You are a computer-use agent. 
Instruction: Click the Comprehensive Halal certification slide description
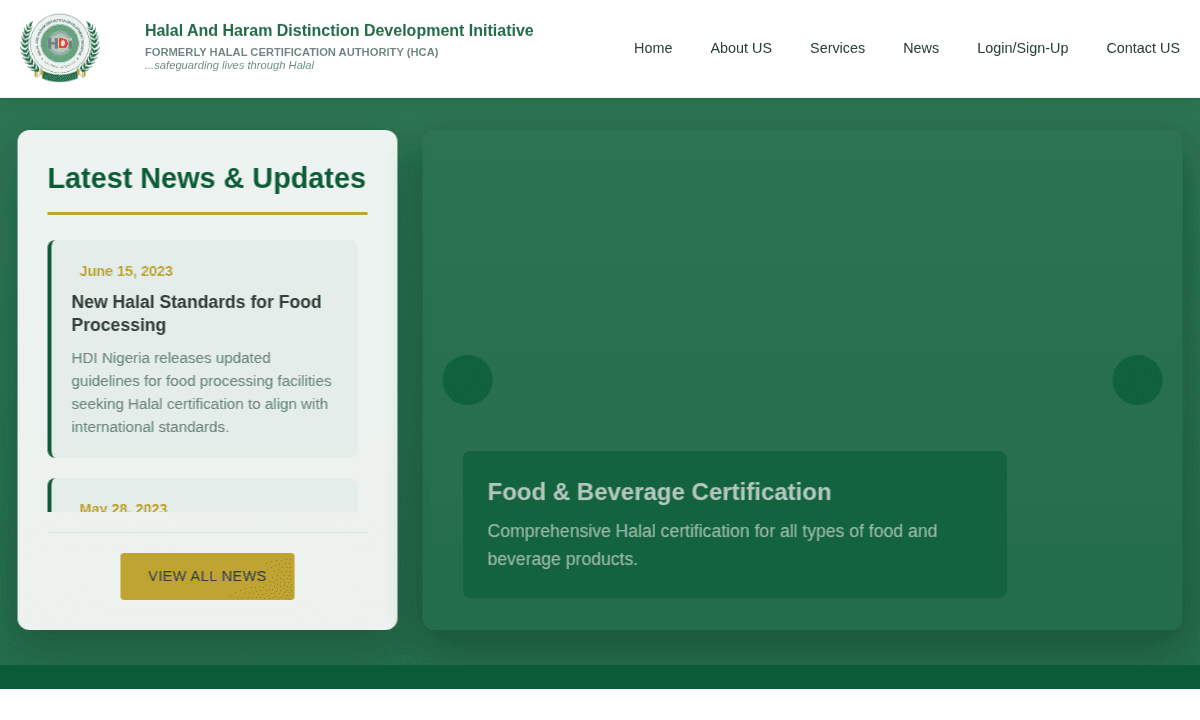point(712,545)
